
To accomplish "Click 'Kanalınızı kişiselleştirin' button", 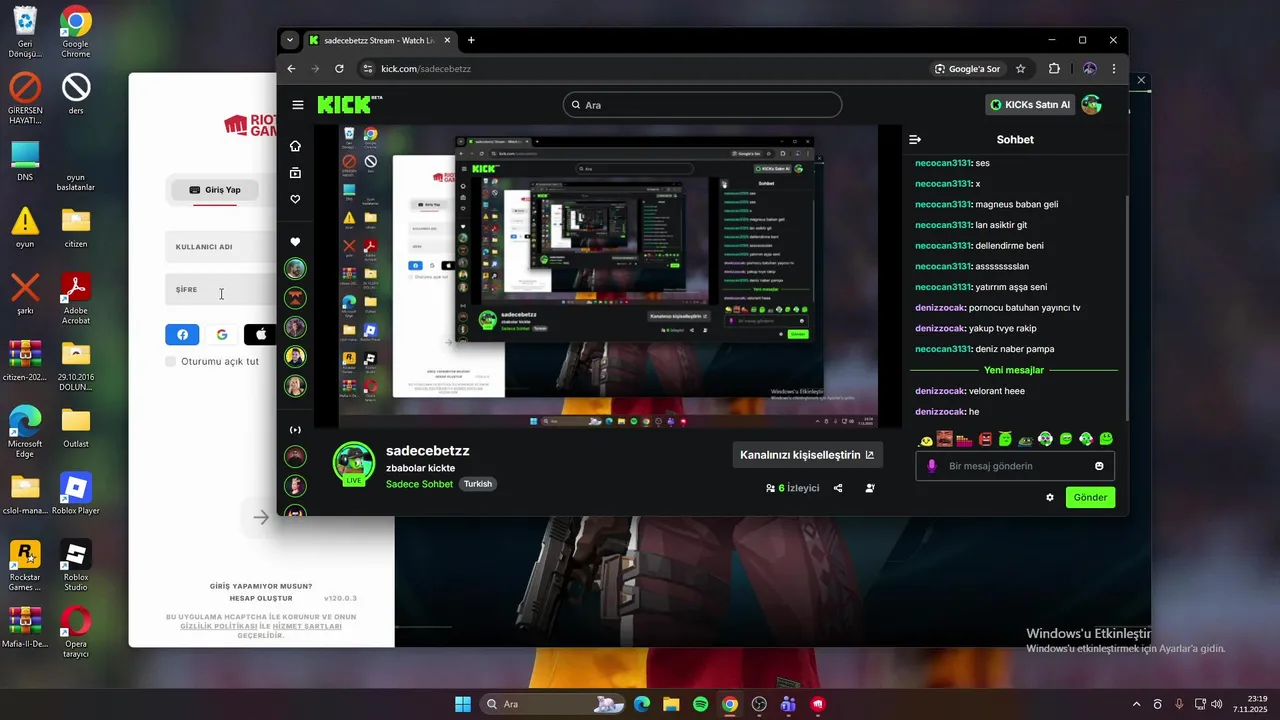I will pos(807,455).
